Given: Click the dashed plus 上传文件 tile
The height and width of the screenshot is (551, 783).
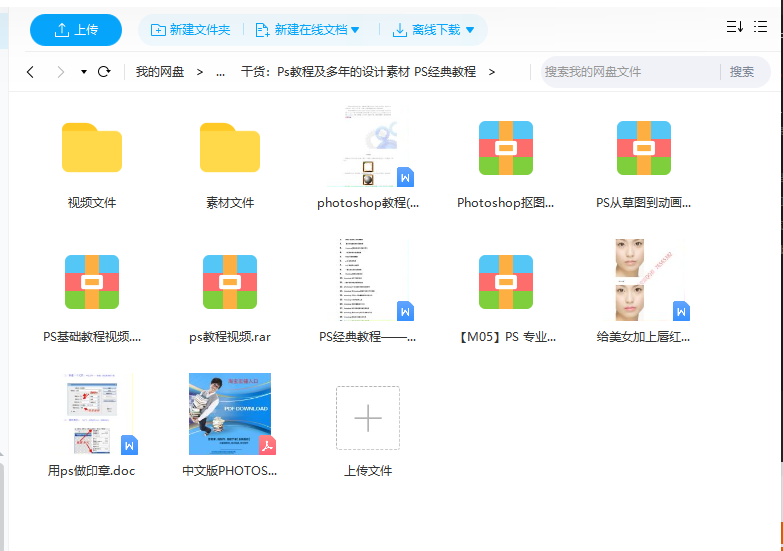Looking at the screenshot, I should click(368, 418).
